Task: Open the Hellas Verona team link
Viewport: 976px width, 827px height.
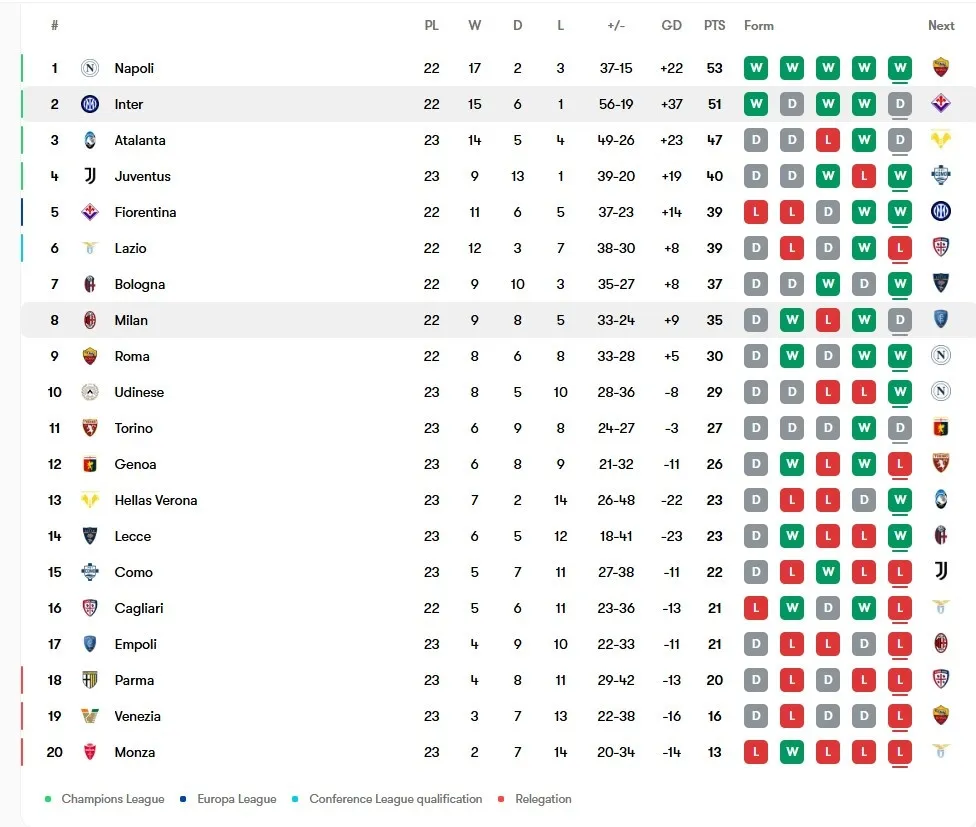Action: tap(156, 500)
